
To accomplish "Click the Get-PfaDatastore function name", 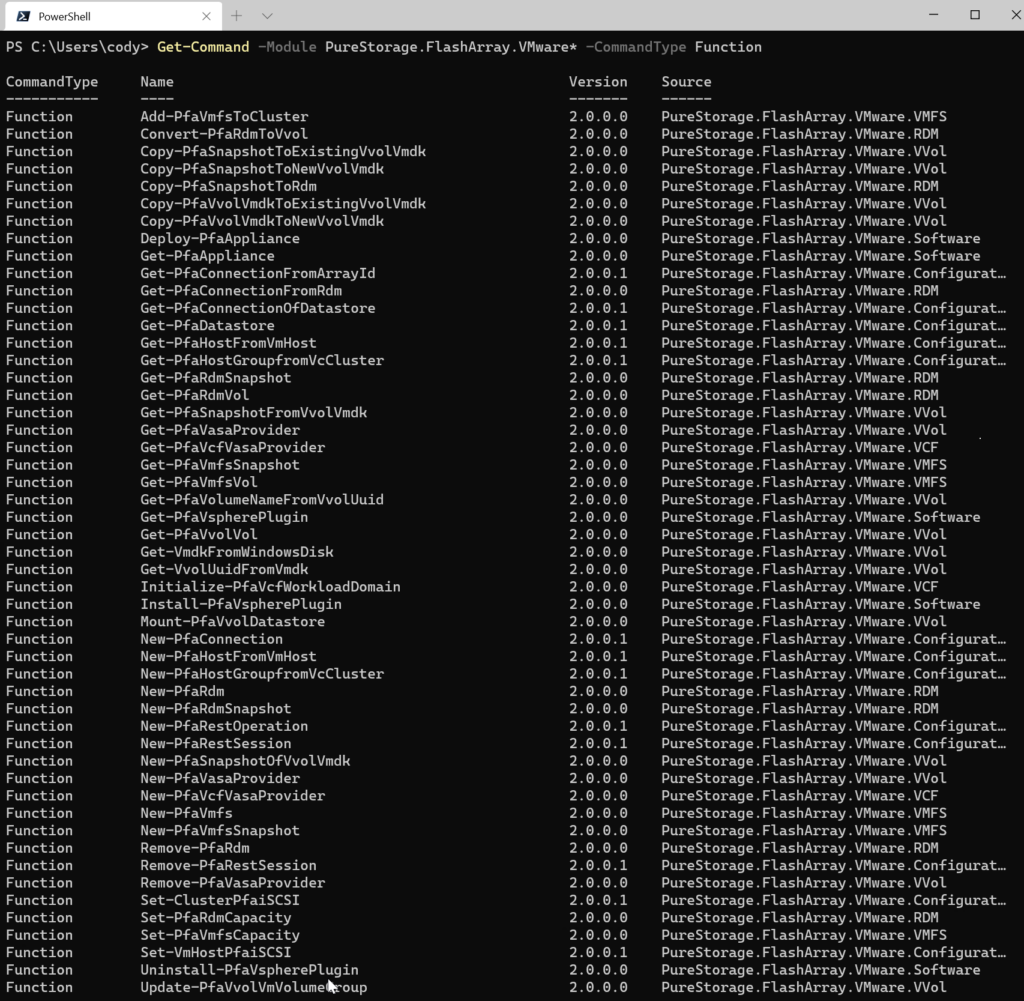I will (207, 325).
